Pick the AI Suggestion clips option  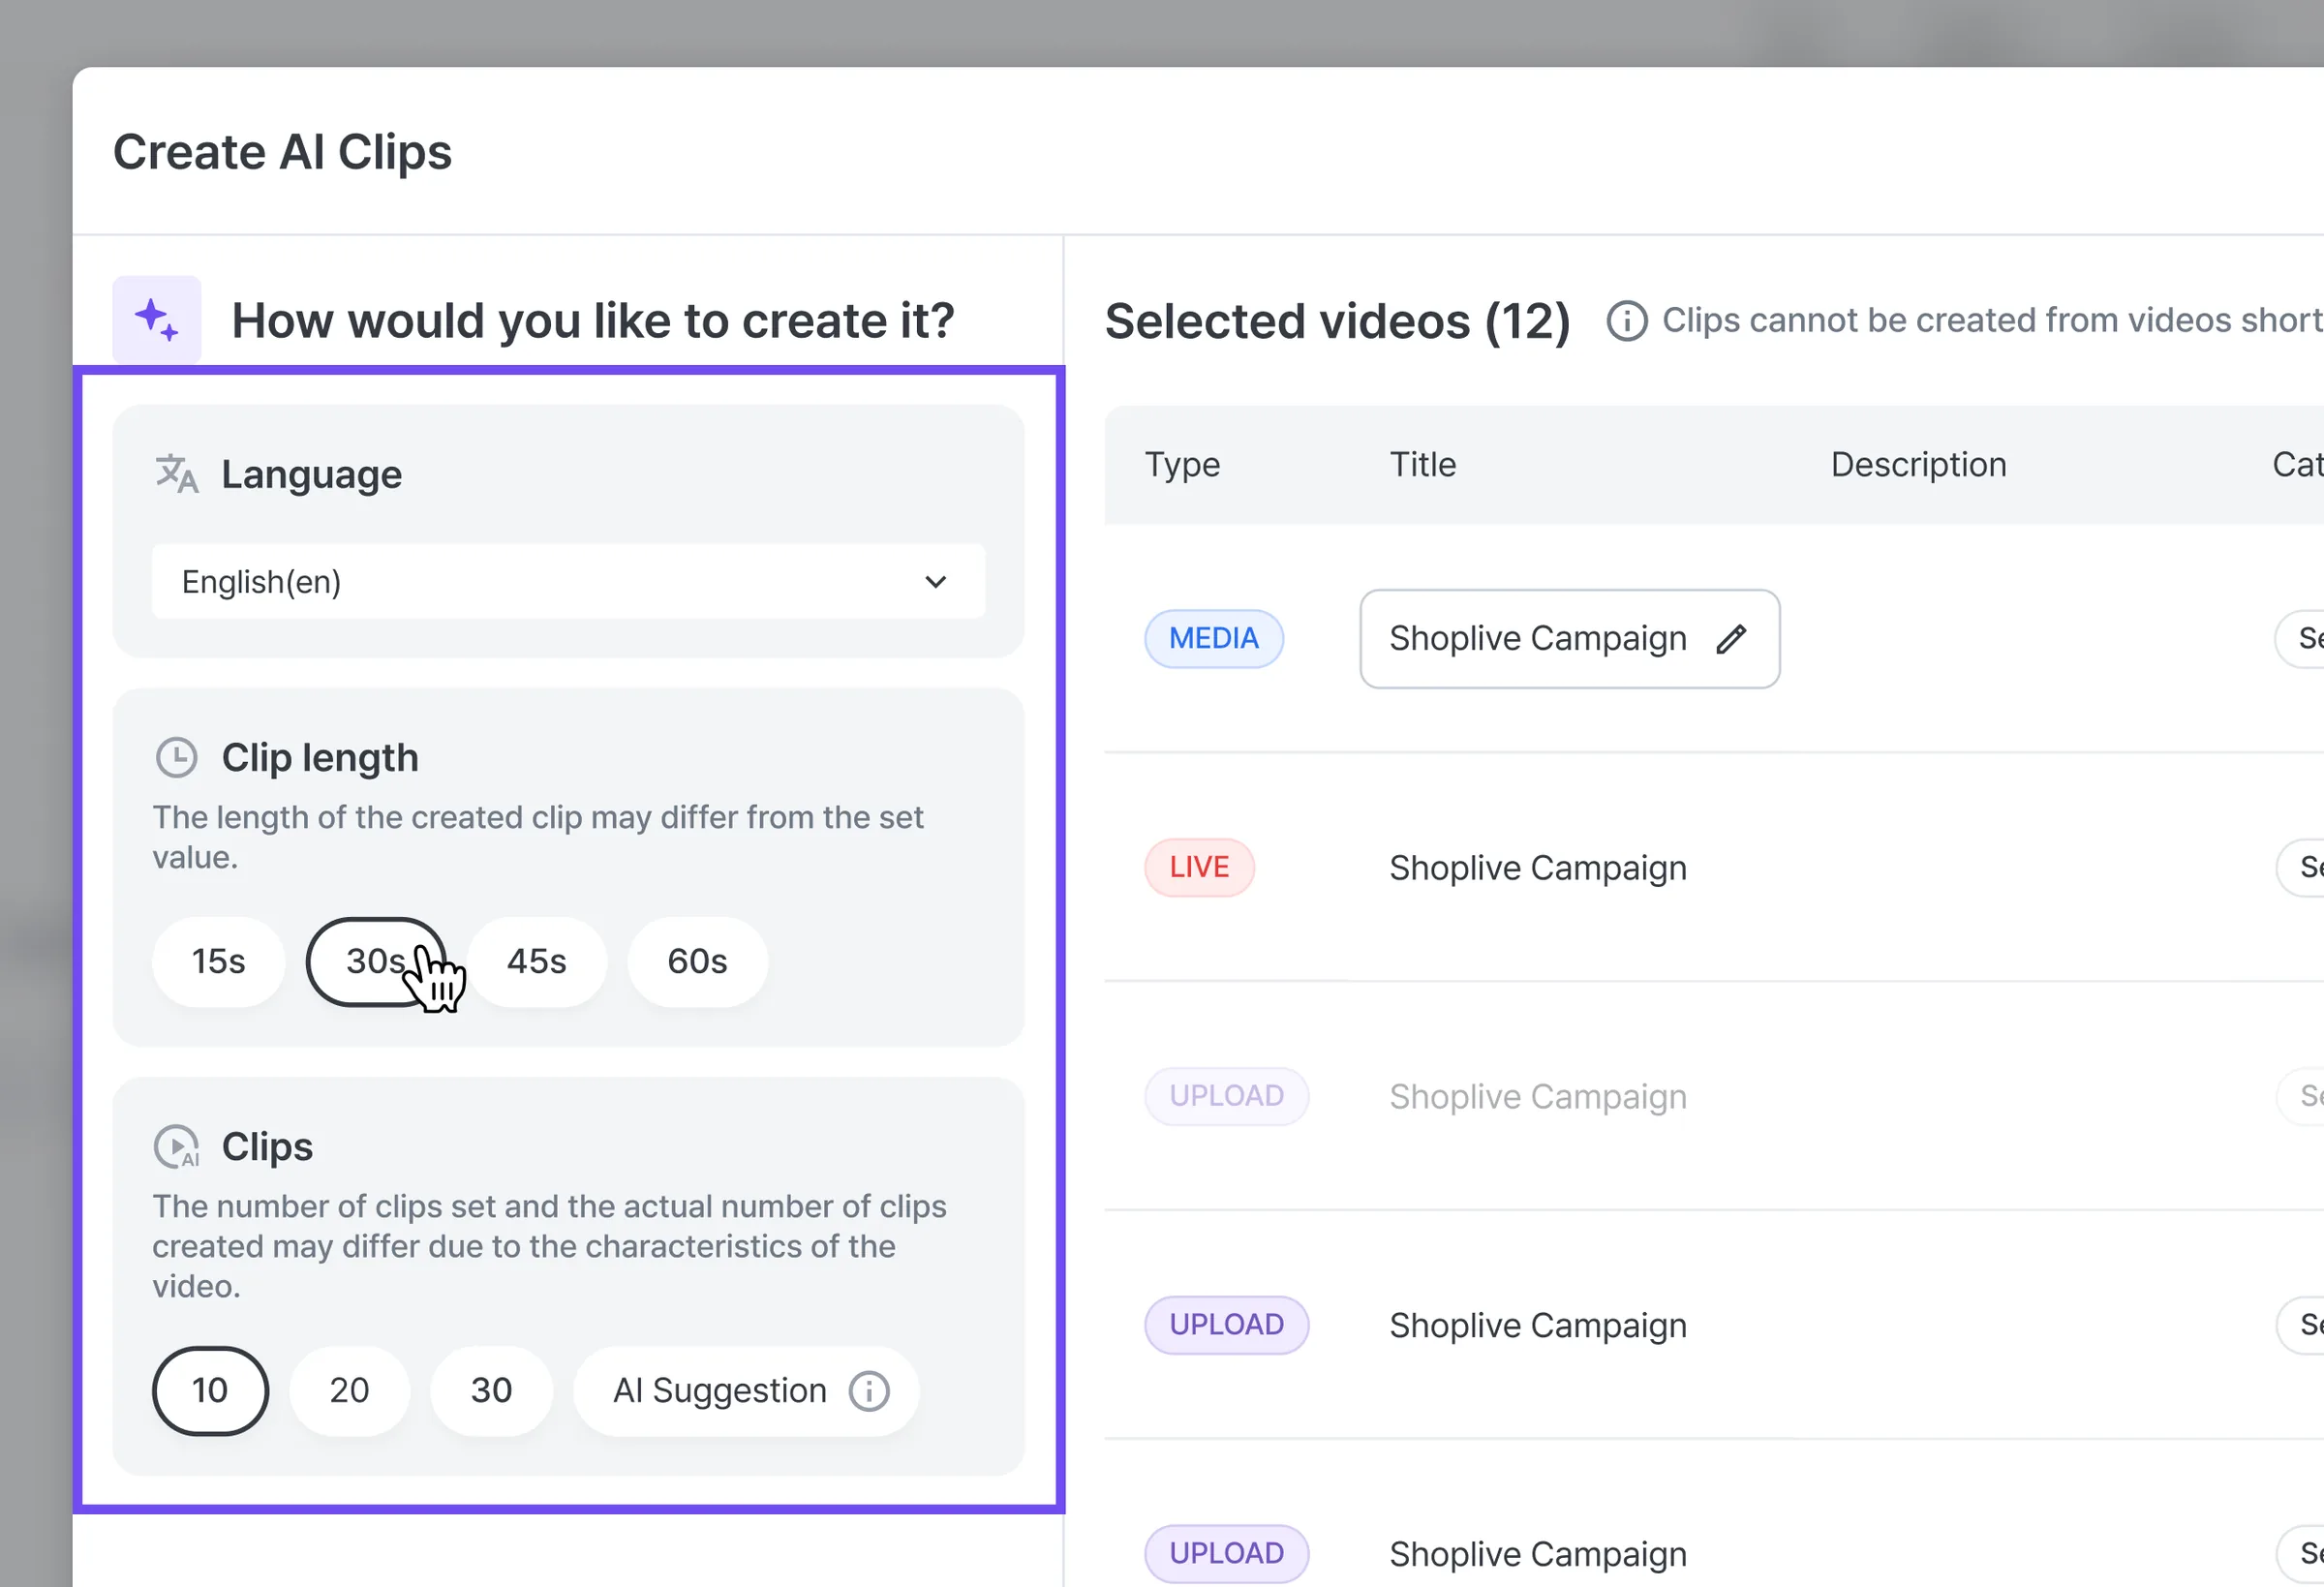click(746, 1391)
